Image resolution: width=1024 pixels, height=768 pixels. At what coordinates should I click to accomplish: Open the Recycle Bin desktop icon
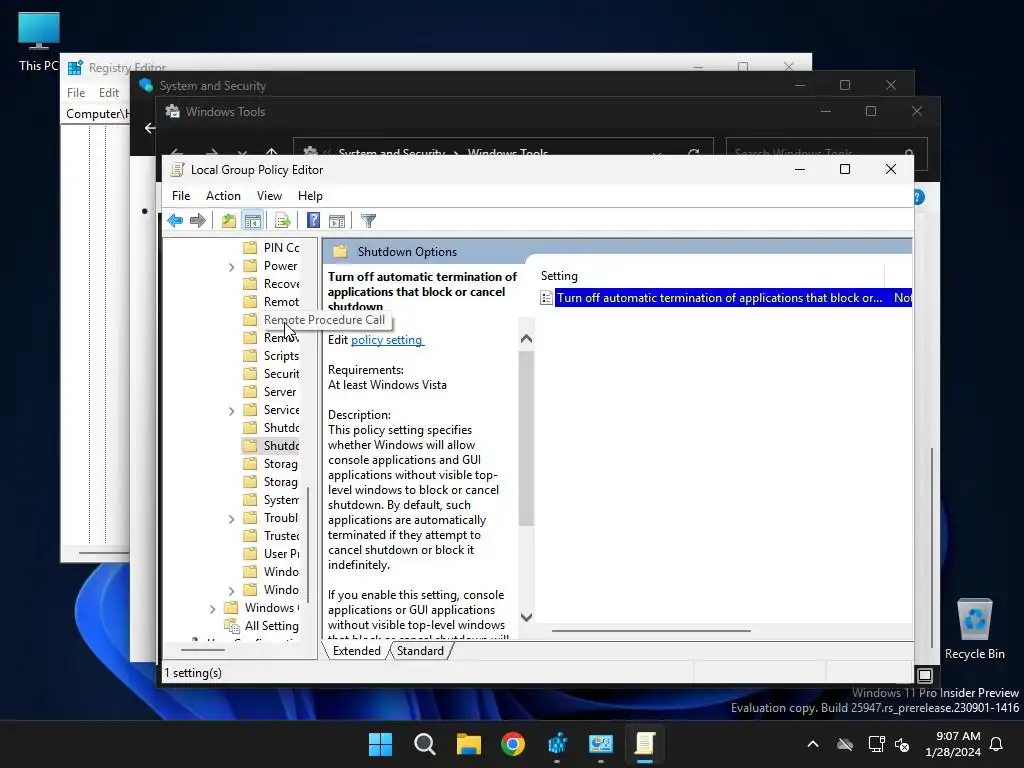point(974,629)
